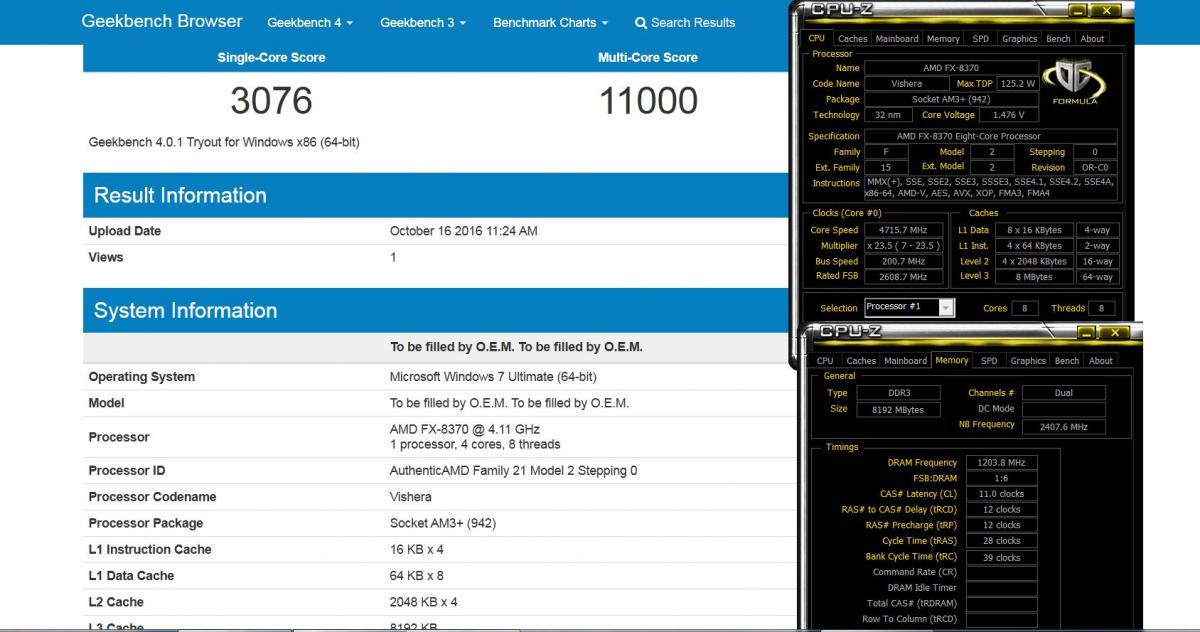Click the Channels # 'Dual' field
The height and width of the screenshot is (632, 1200).
(1064, 393)
